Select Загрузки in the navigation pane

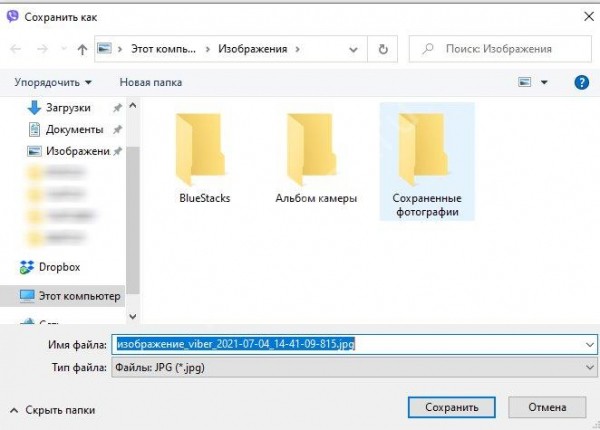pyautogui.click(x=68, y=108)
